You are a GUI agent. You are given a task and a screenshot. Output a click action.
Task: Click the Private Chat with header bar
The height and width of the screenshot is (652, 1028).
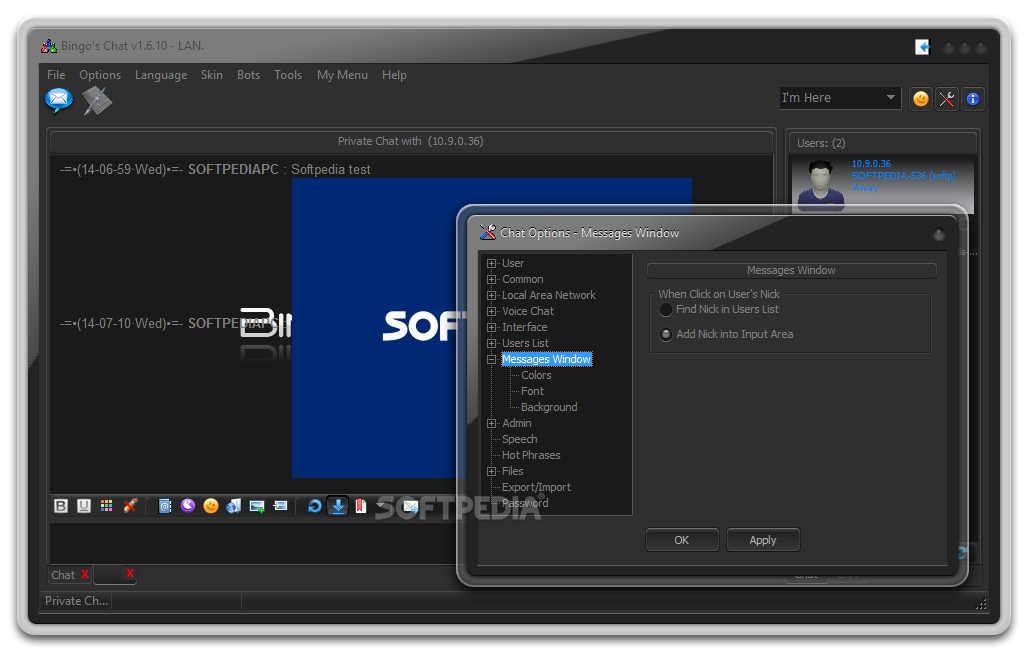(411, 141)
